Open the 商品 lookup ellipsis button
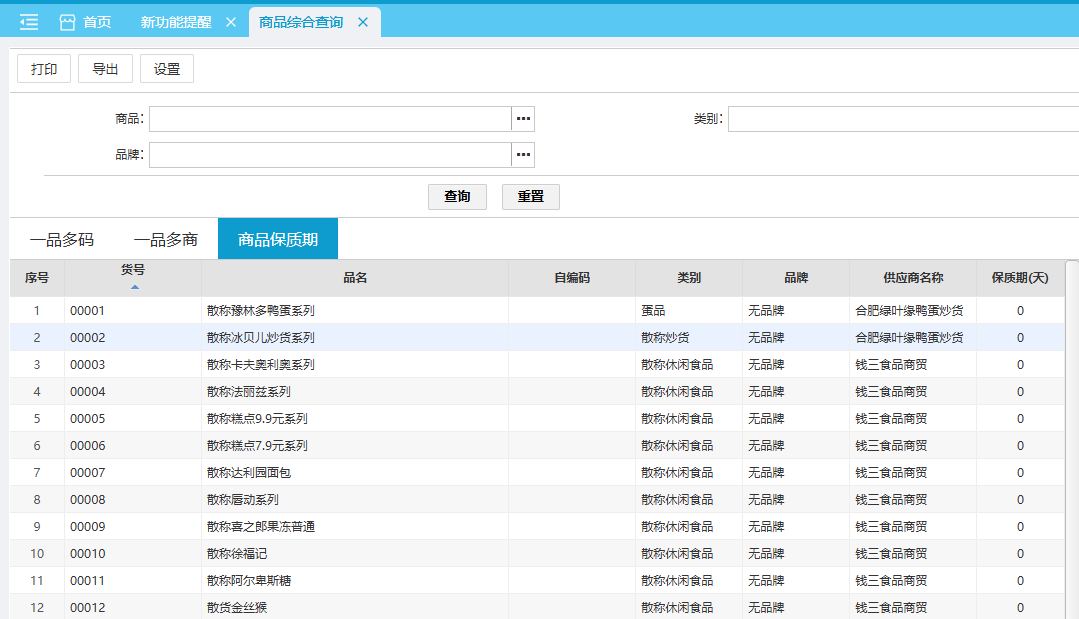1079x619 pixels. pos(523,119)
